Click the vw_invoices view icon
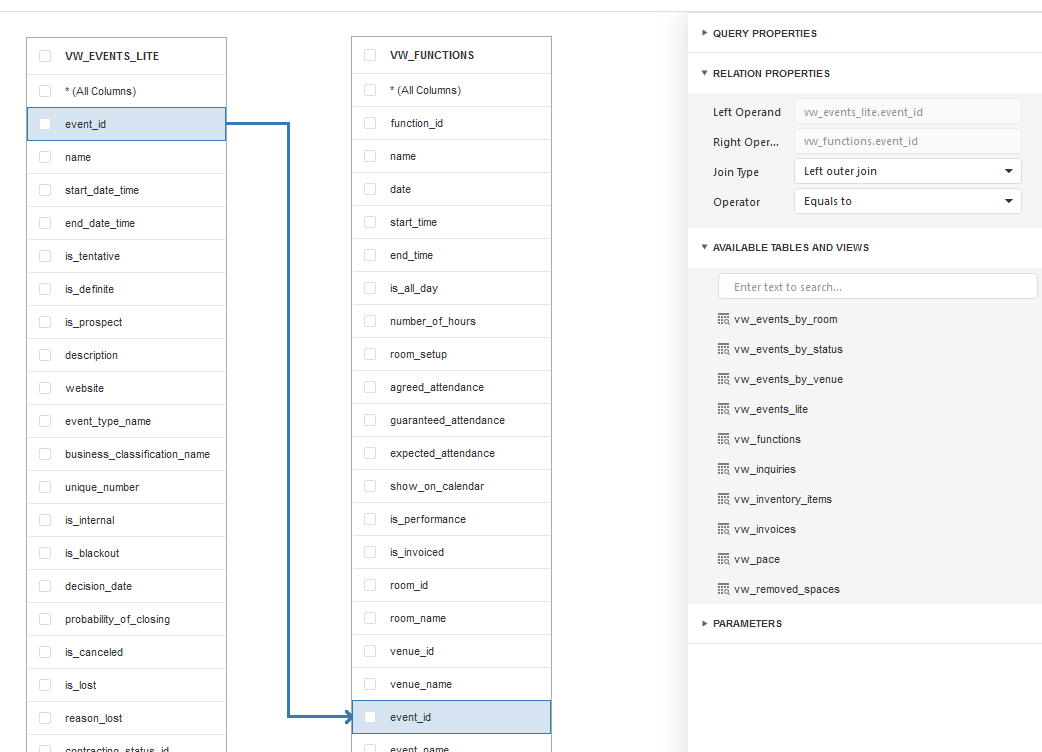Viewport: 1042px width, 752px height. point(723,529)
